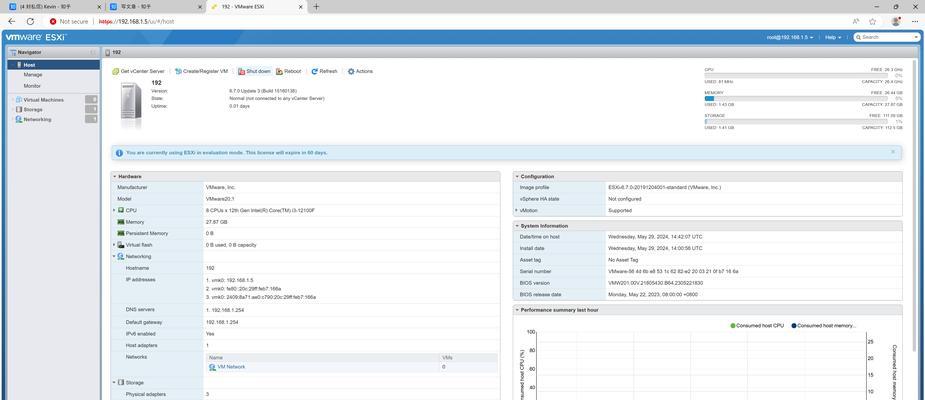Click the browser reload icon
The width and height of the screenshot is (925, 400).
[30, 21]
